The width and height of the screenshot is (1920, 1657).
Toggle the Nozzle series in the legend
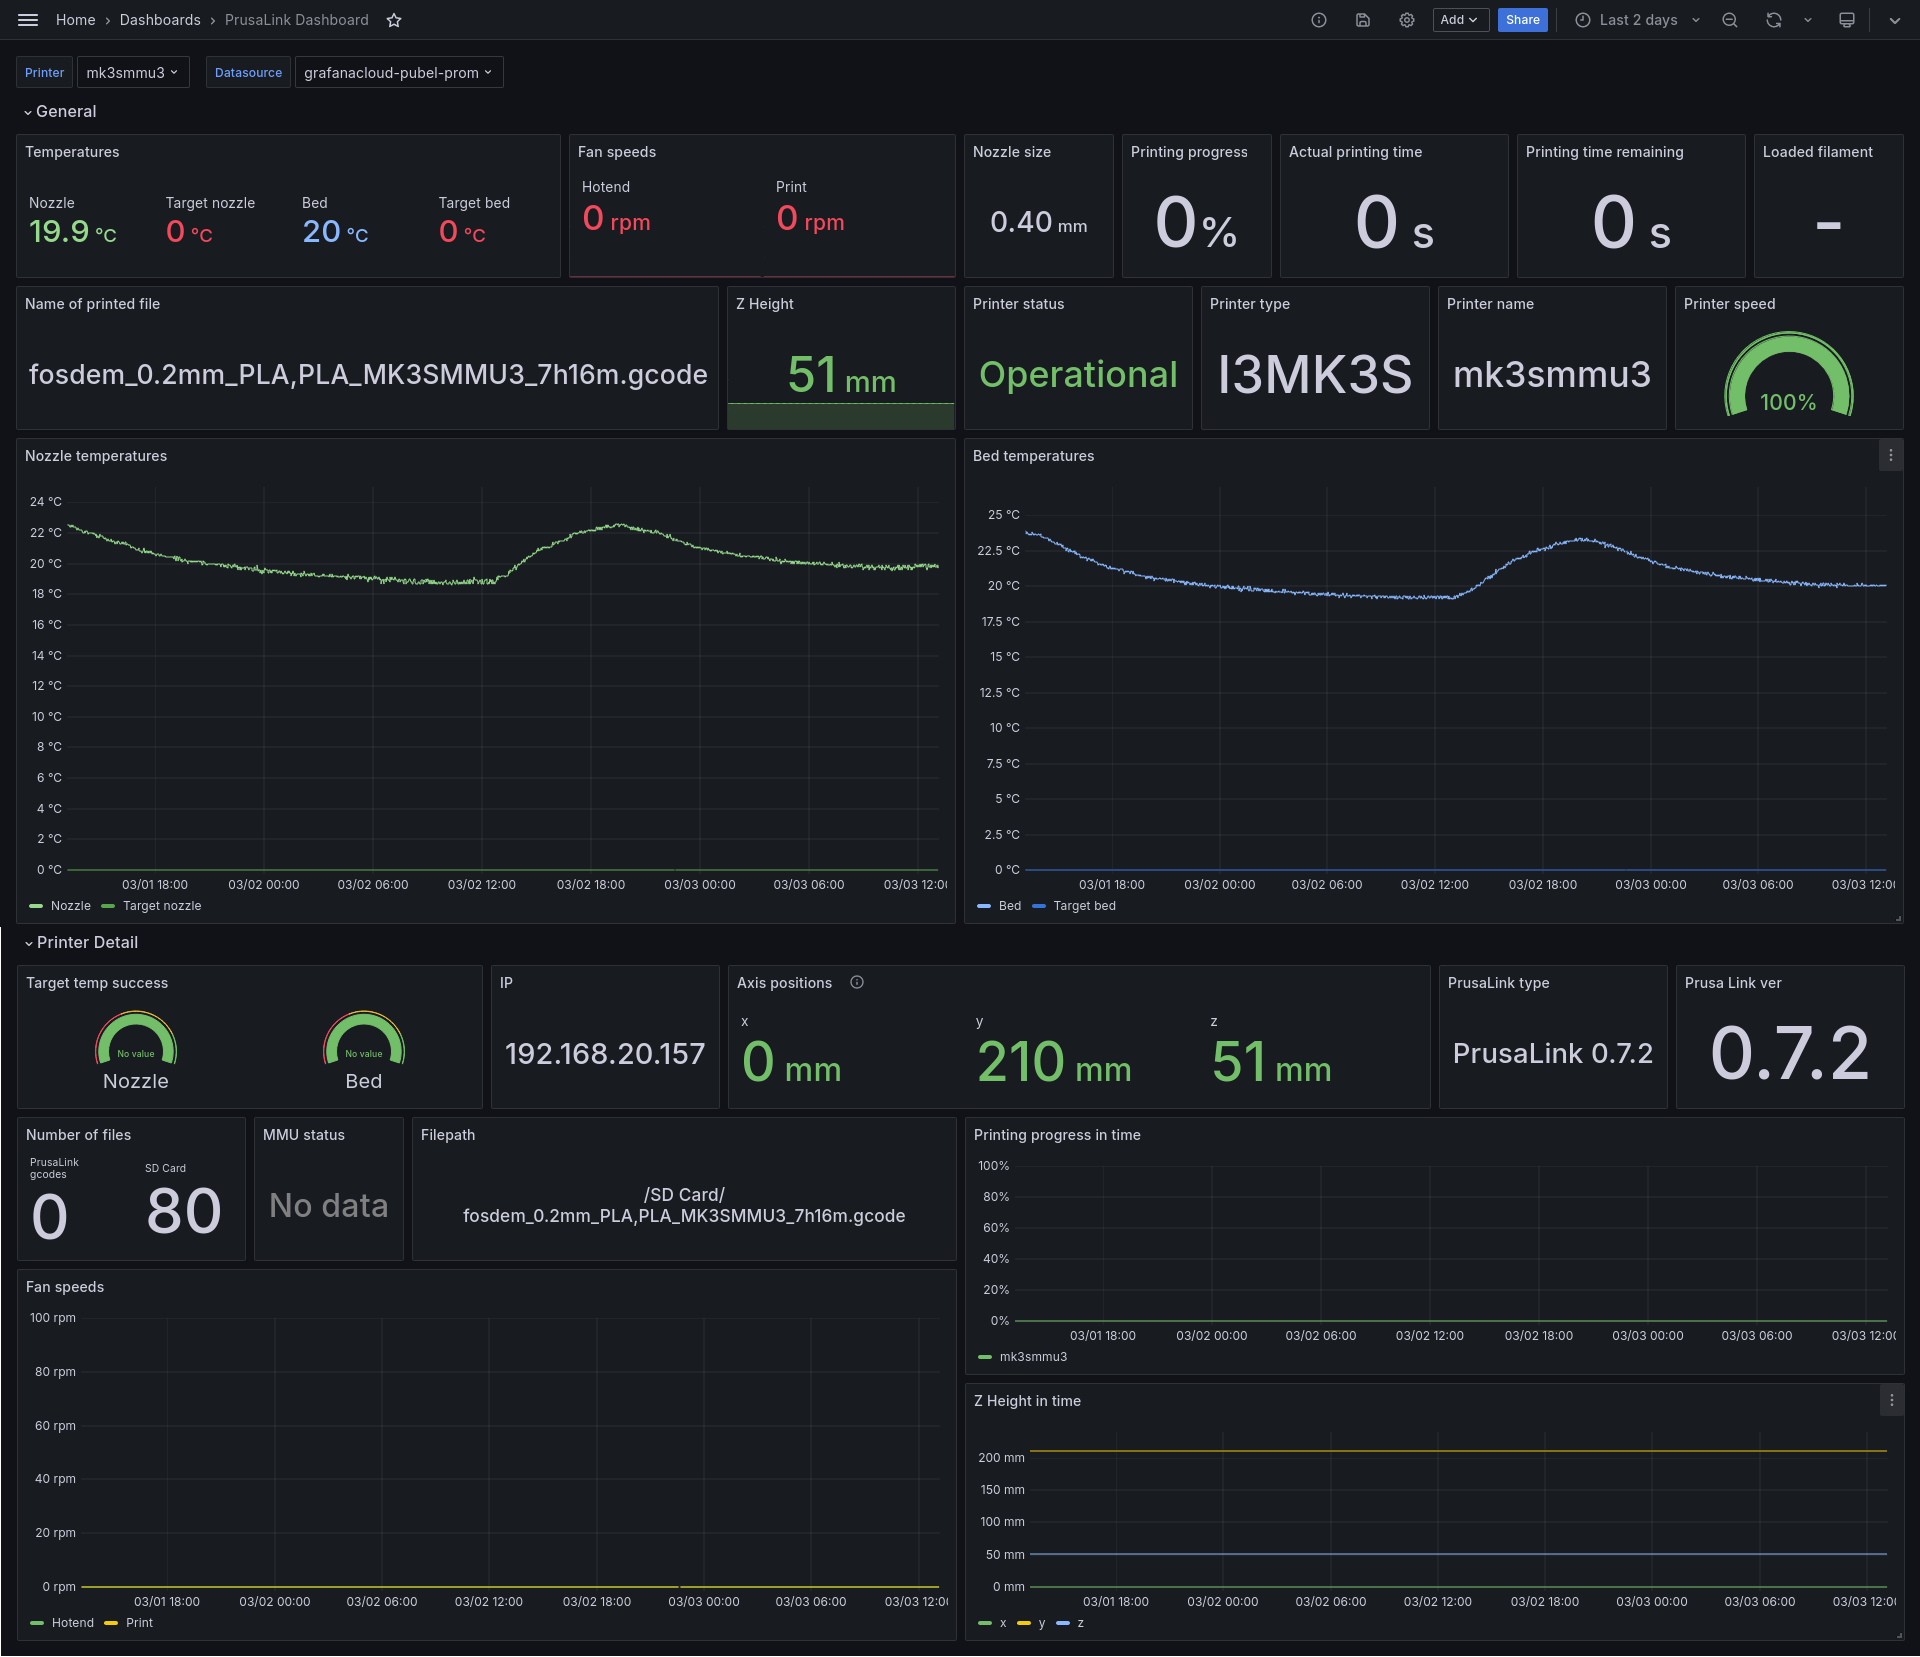(x=69, y=905)
